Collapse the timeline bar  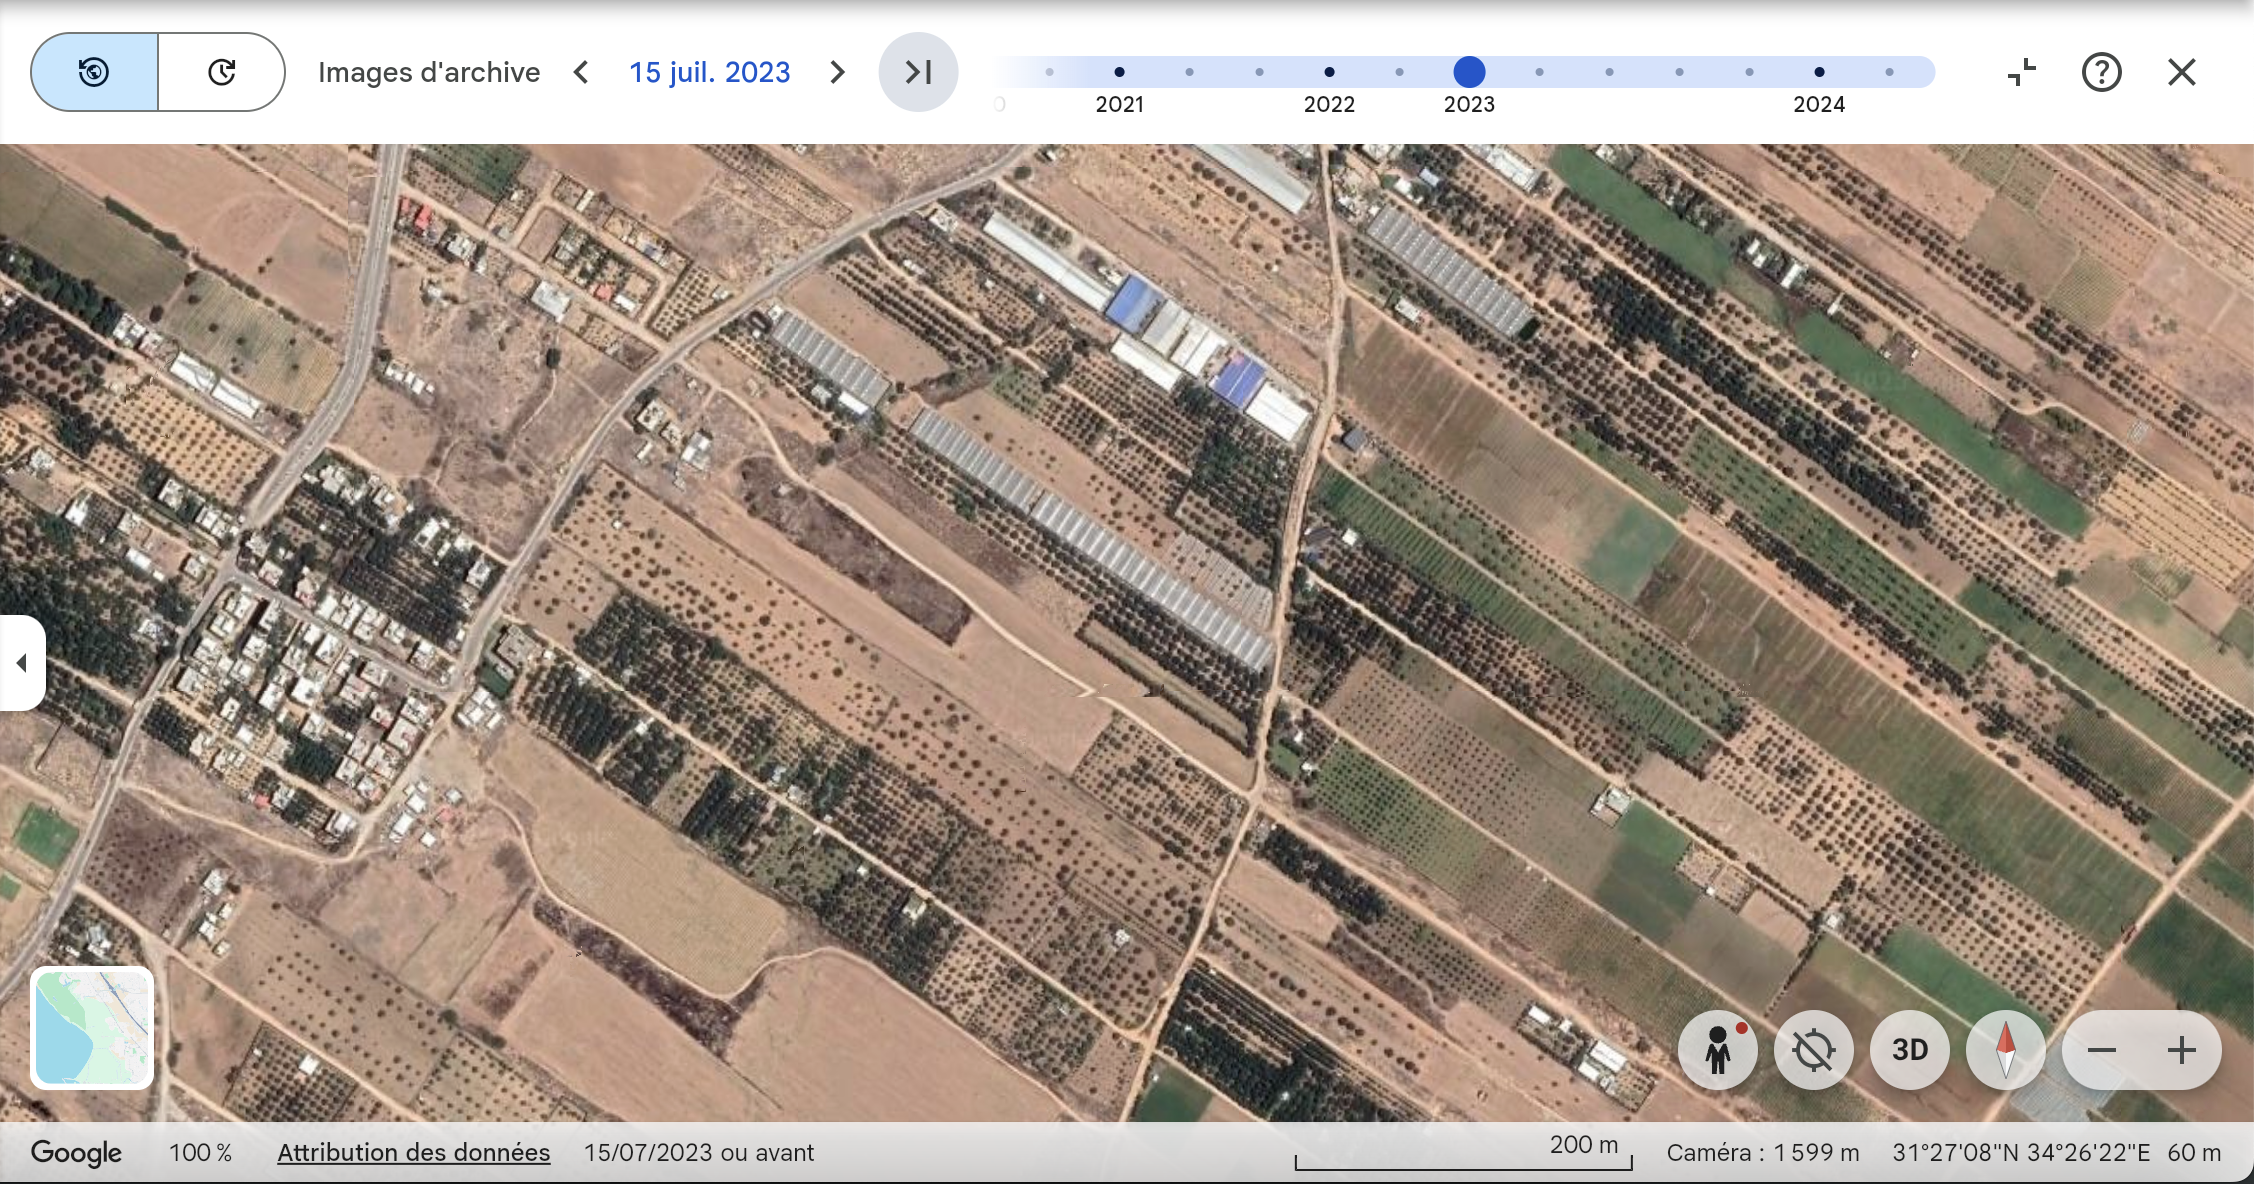tap(2022, 72)
